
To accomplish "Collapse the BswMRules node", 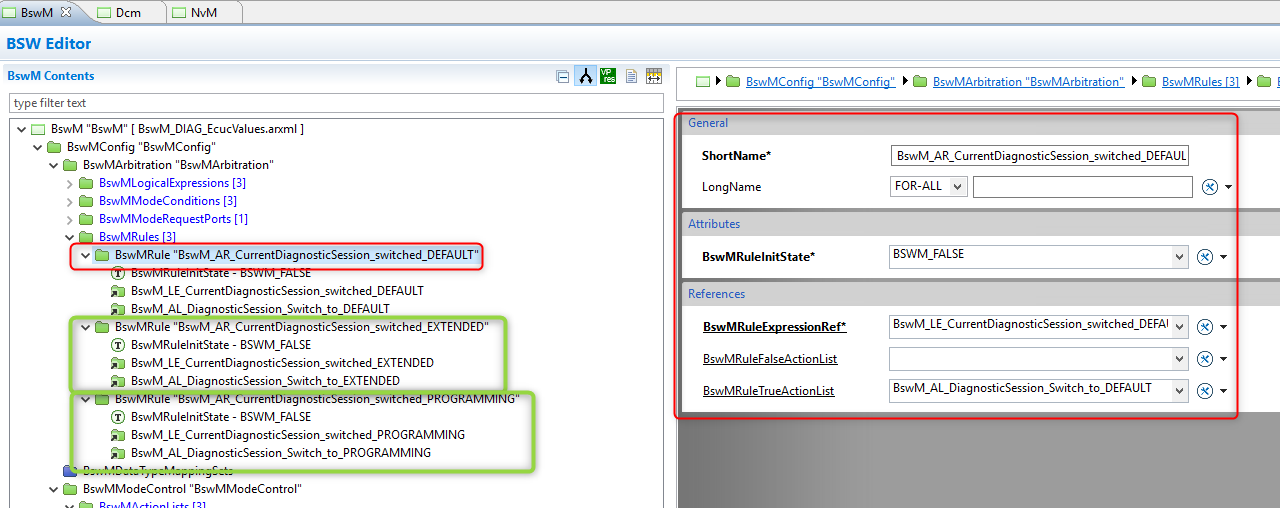I will (70, 237).
